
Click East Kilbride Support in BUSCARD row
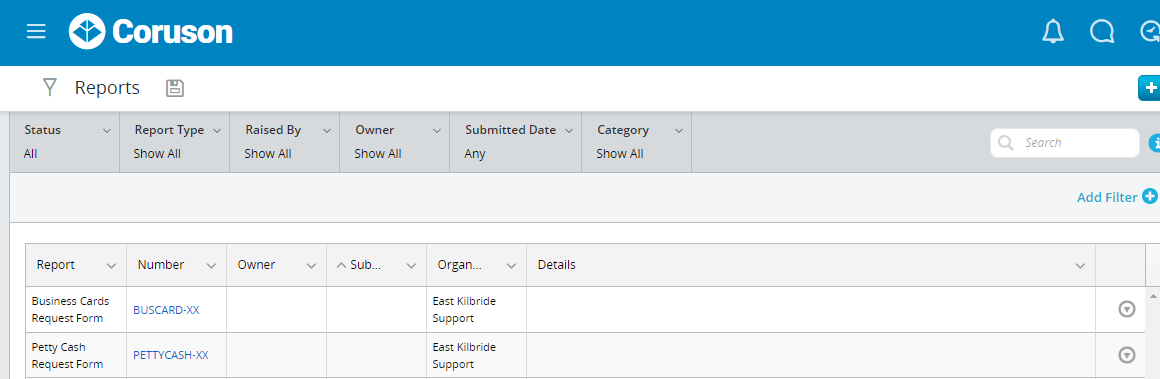pyautogui.click(x=465, y=310)
